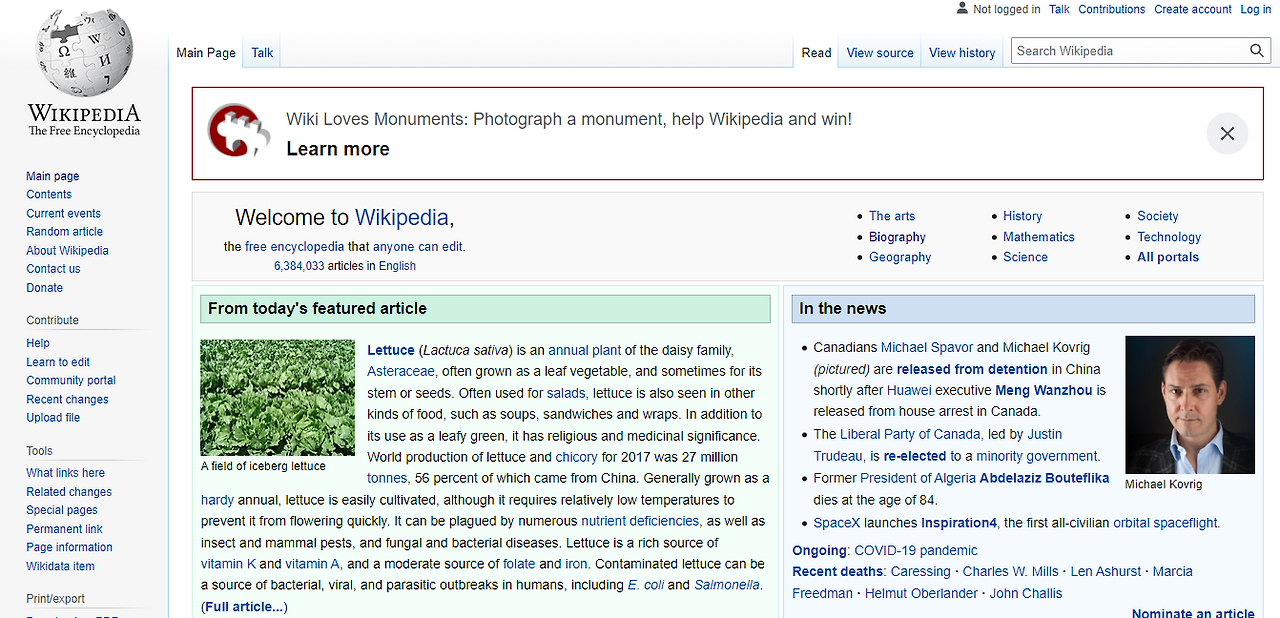
Task: Open Contact us sidebar link
Action: (53, 269)
